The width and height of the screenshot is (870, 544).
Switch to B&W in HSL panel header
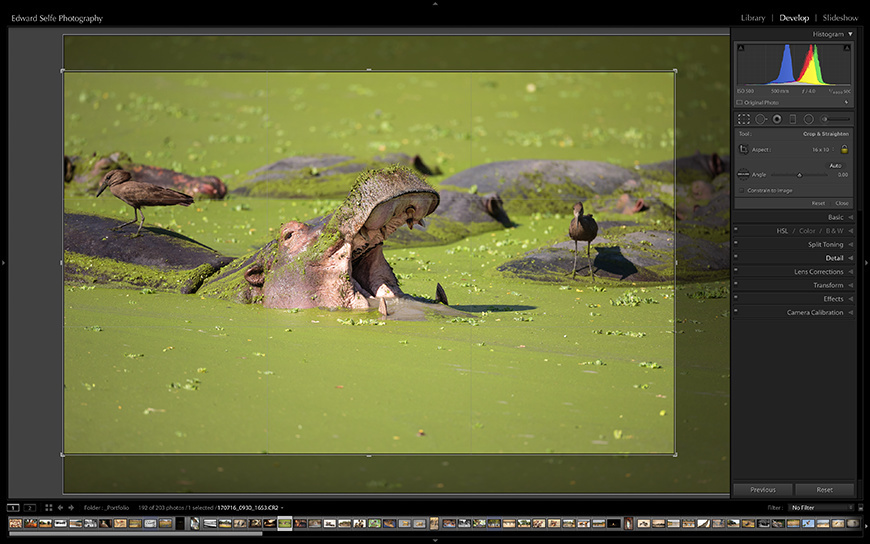[835, 231]
